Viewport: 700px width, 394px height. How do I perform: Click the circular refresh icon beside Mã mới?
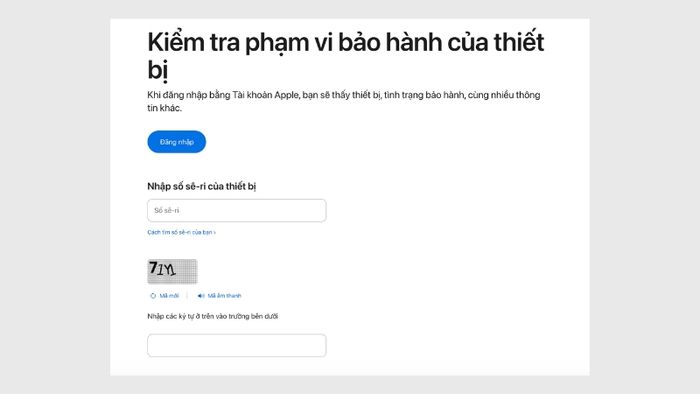pyautogui.click(x=153, y=296)
